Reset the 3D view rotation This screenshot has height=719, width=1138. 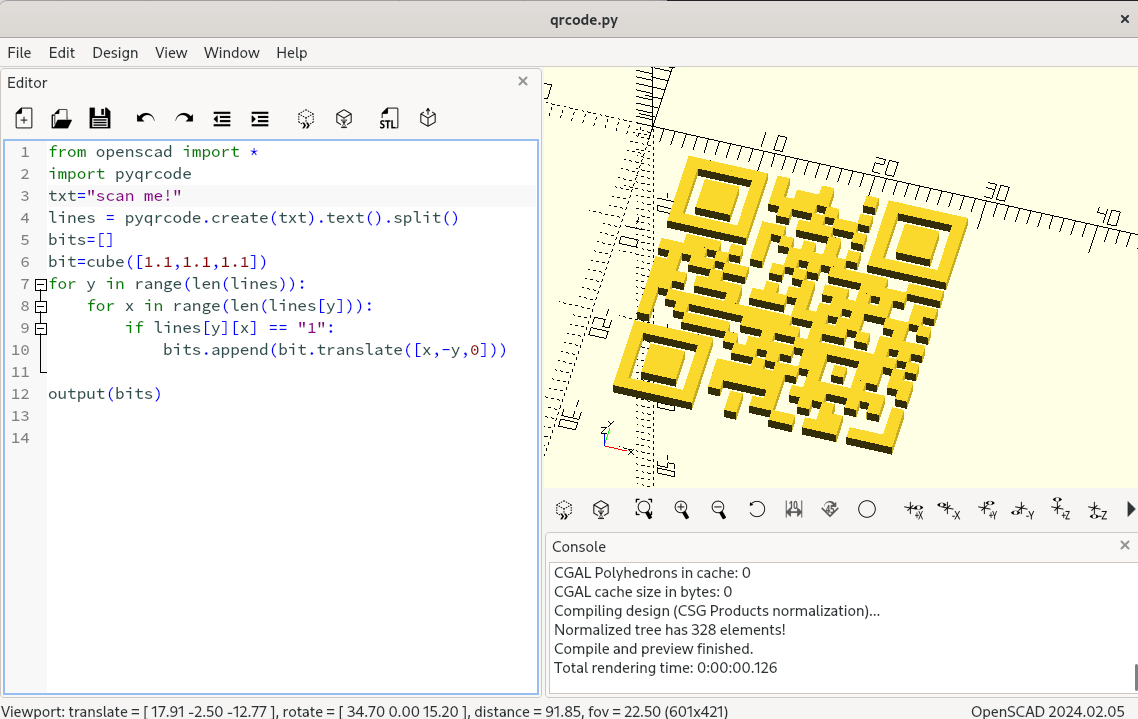coord(757,509)
